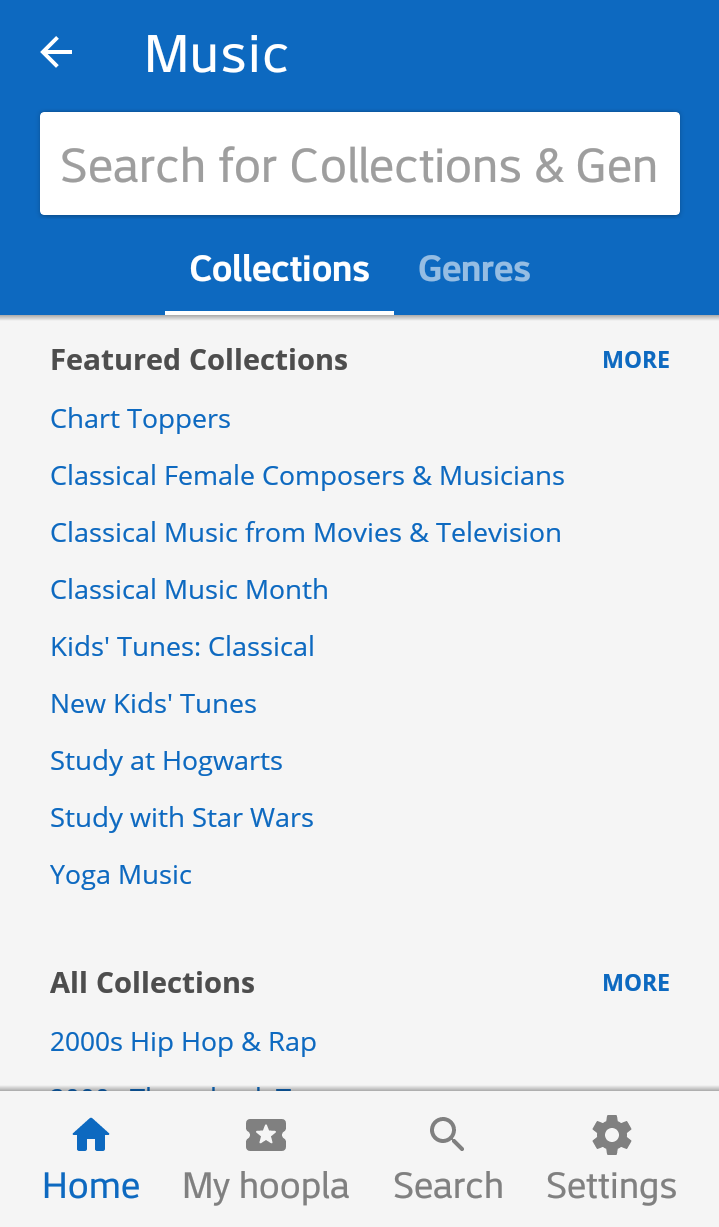
Task: Open Classical Female Composers & Musicians
Action: (308, 476)
